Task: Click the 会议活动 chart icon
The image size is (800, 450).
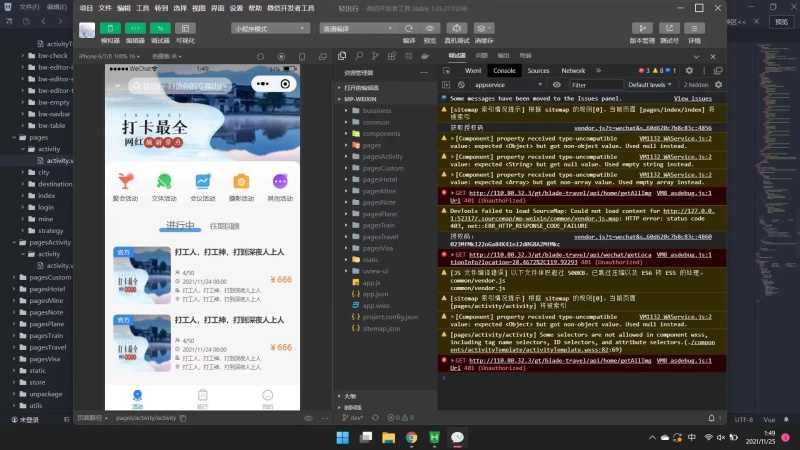Action: point(203,181)
